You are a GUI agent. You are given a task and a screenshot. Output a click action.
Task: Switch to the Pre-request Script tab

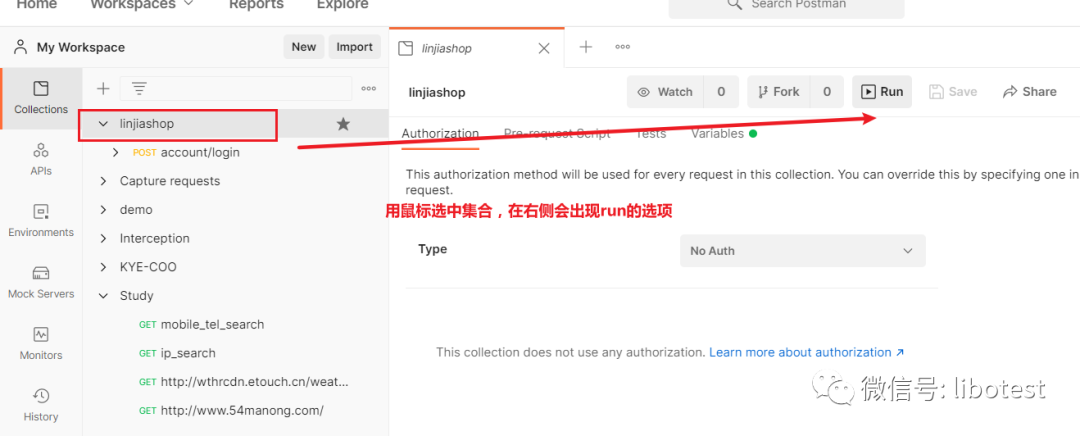point(557,134)
